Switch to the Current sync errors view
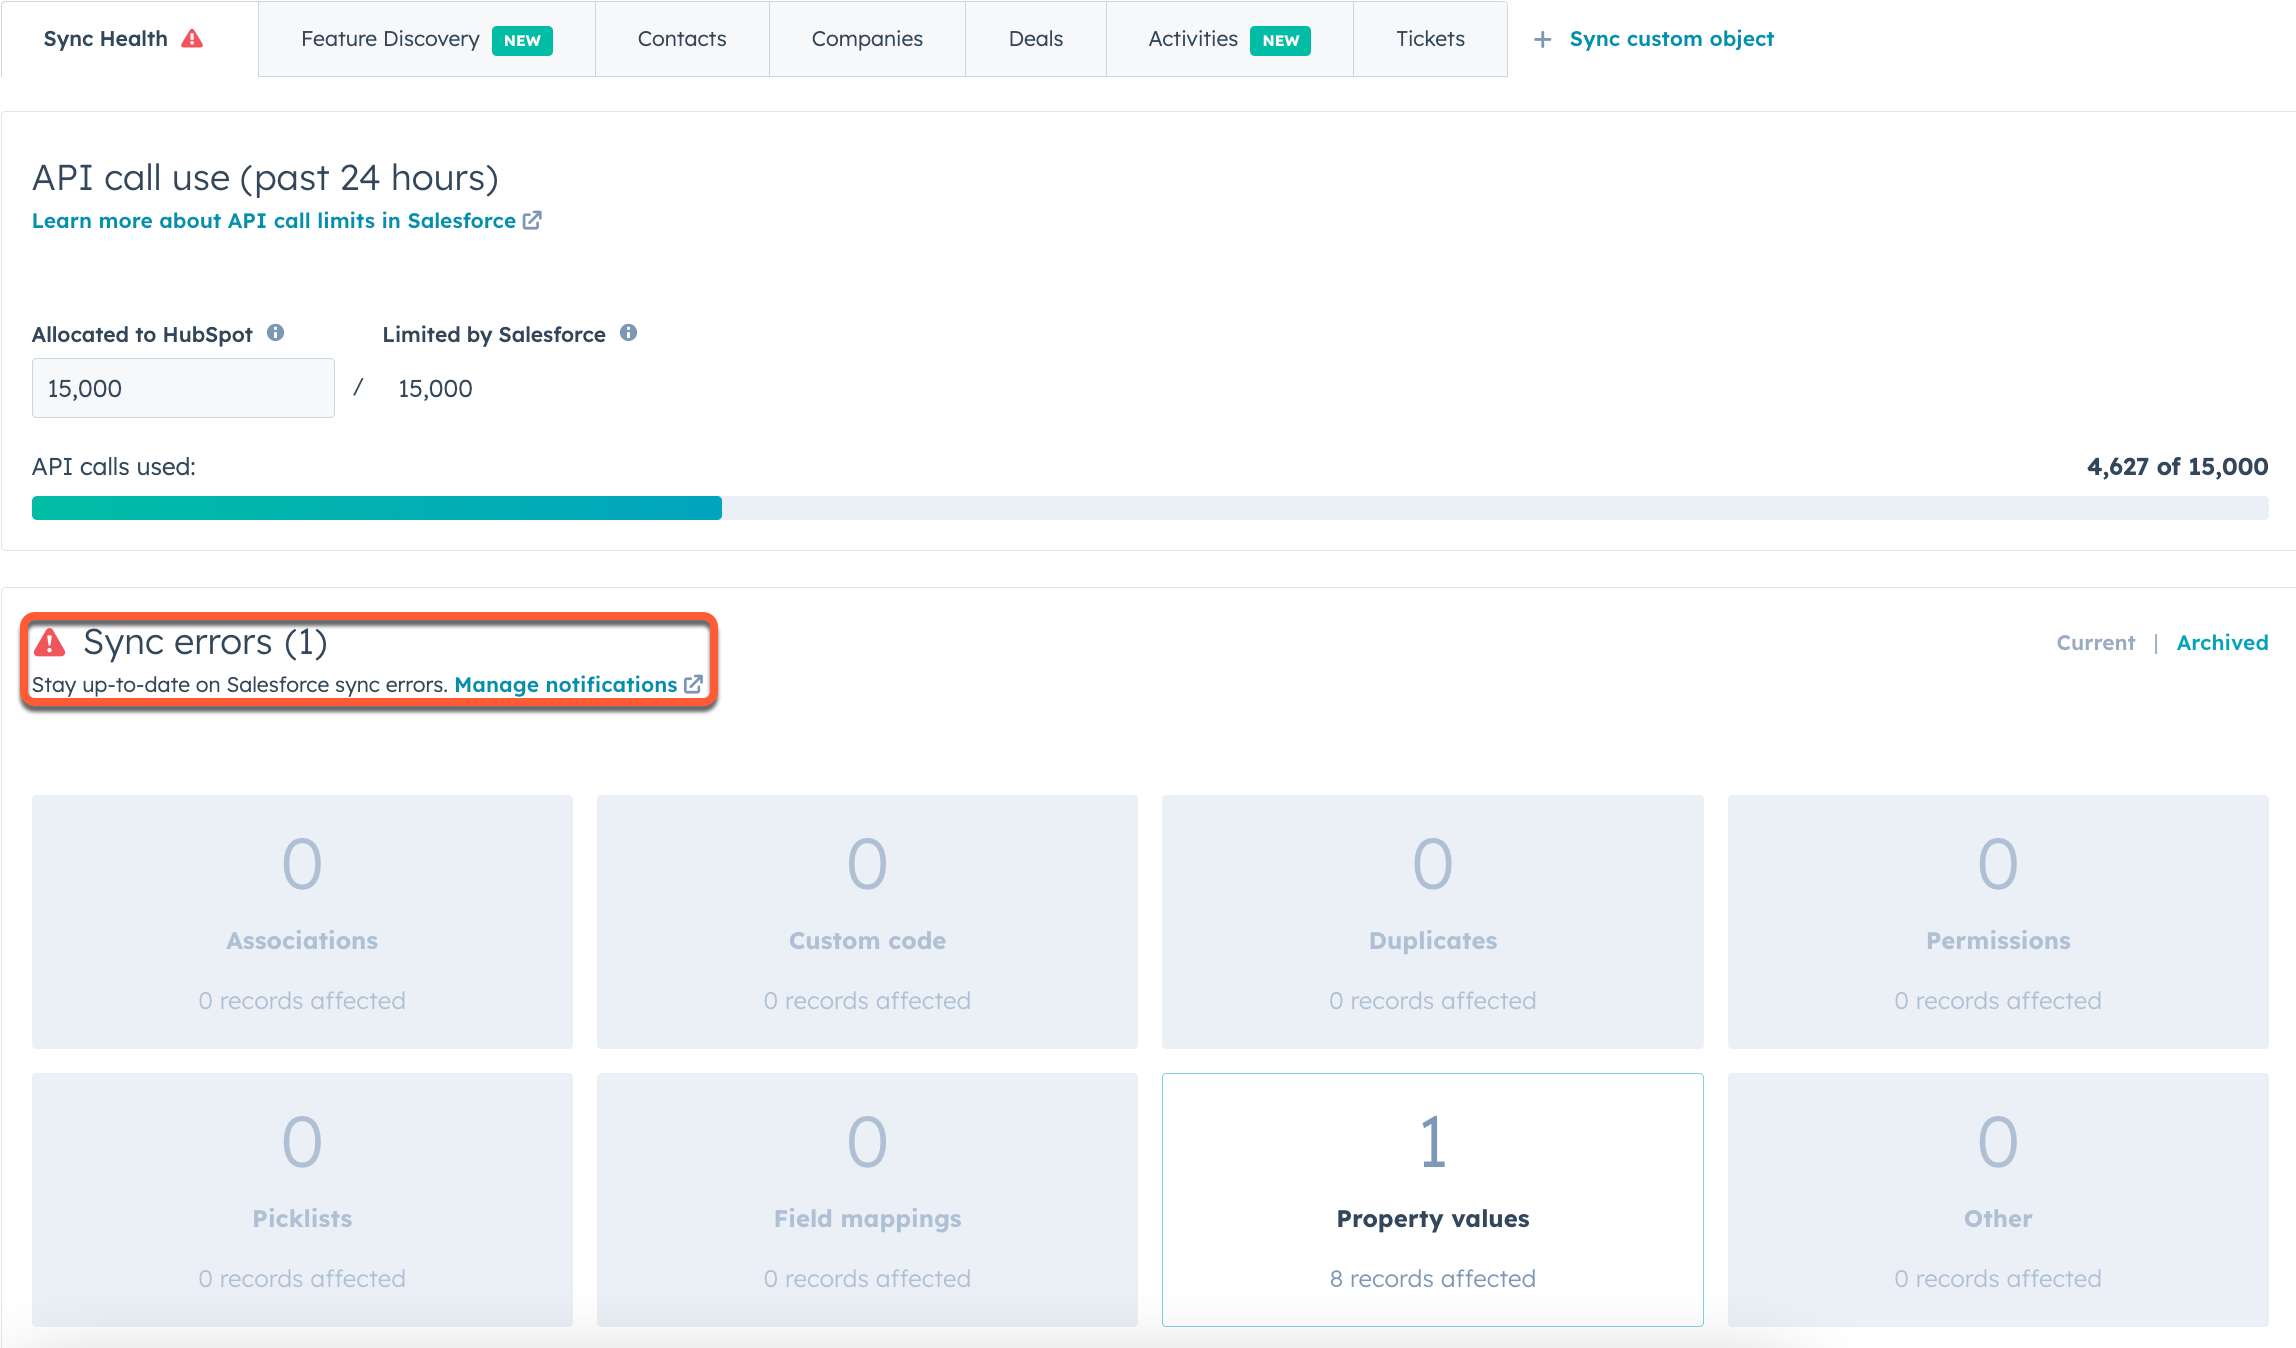The image size is (2296, 1348). 2095,642
